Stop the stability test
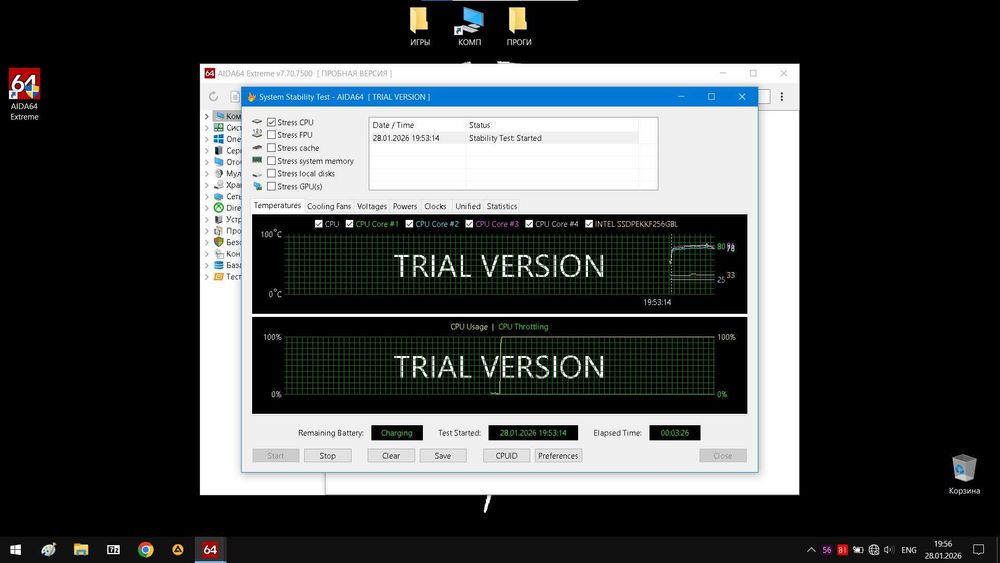The height and width of the screenshot is (563, 1000). tap(328, 455)
